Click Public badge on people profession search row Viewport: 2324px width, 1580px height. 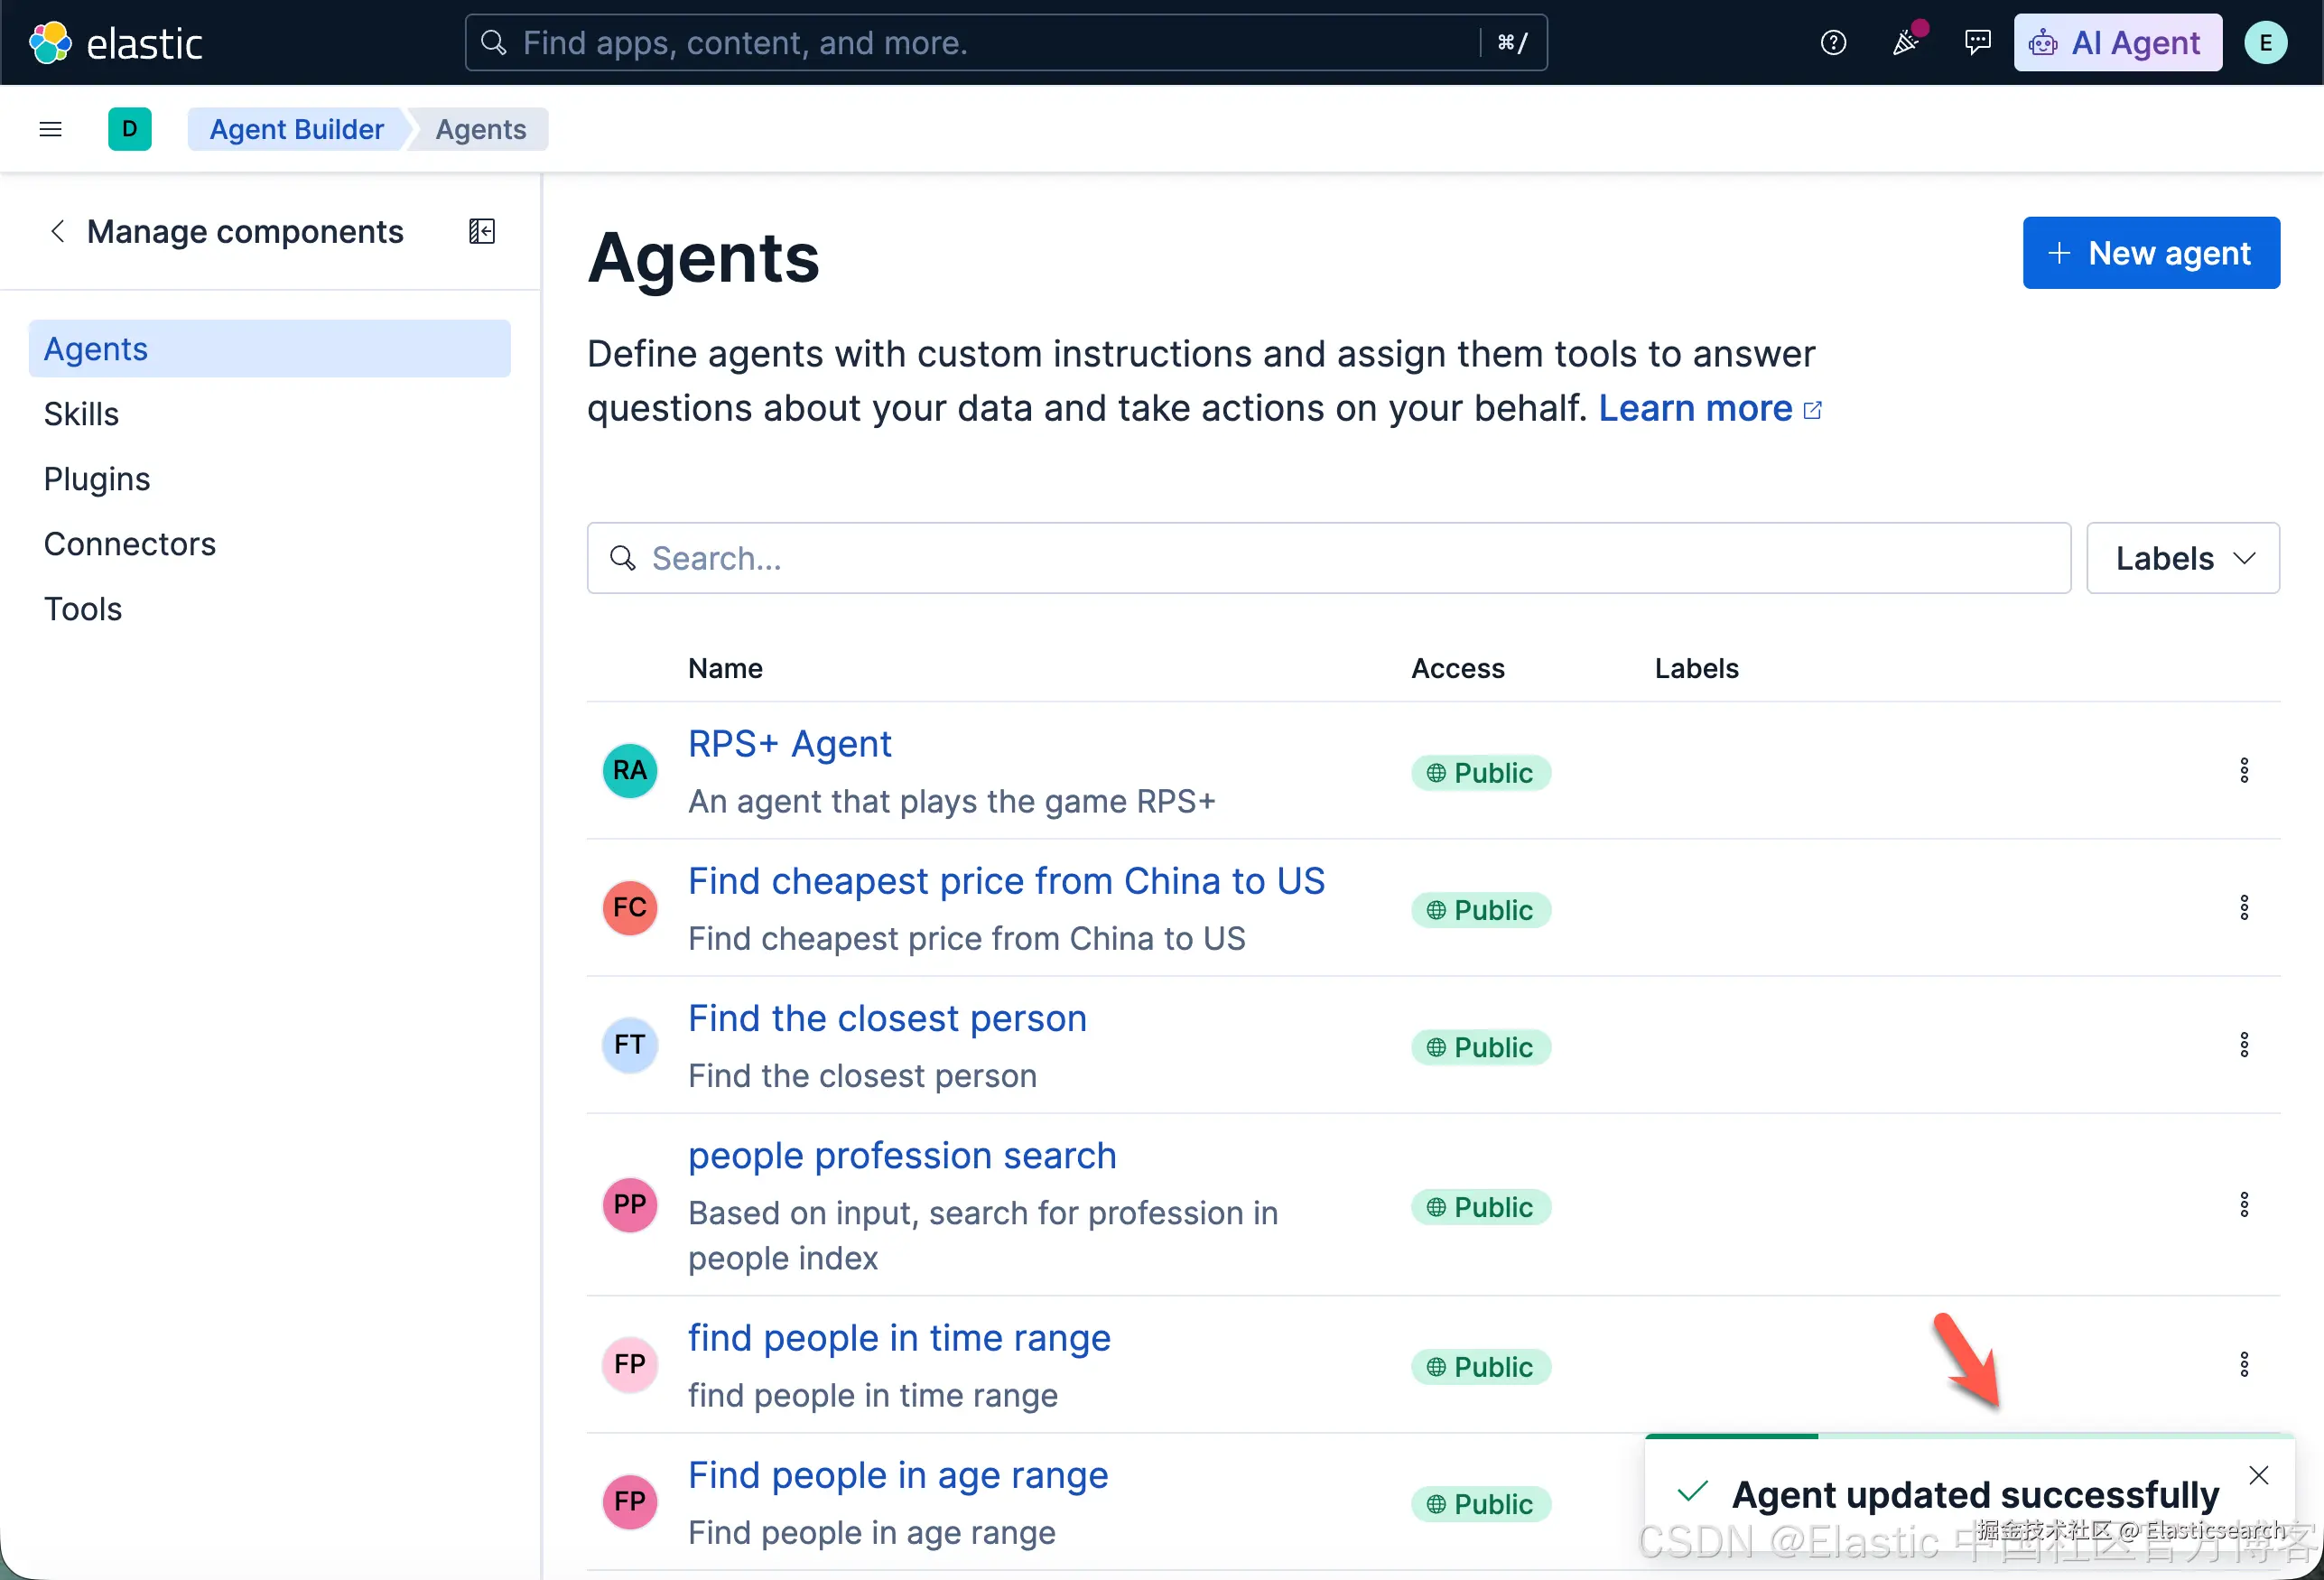[x=1481, y=1207]
